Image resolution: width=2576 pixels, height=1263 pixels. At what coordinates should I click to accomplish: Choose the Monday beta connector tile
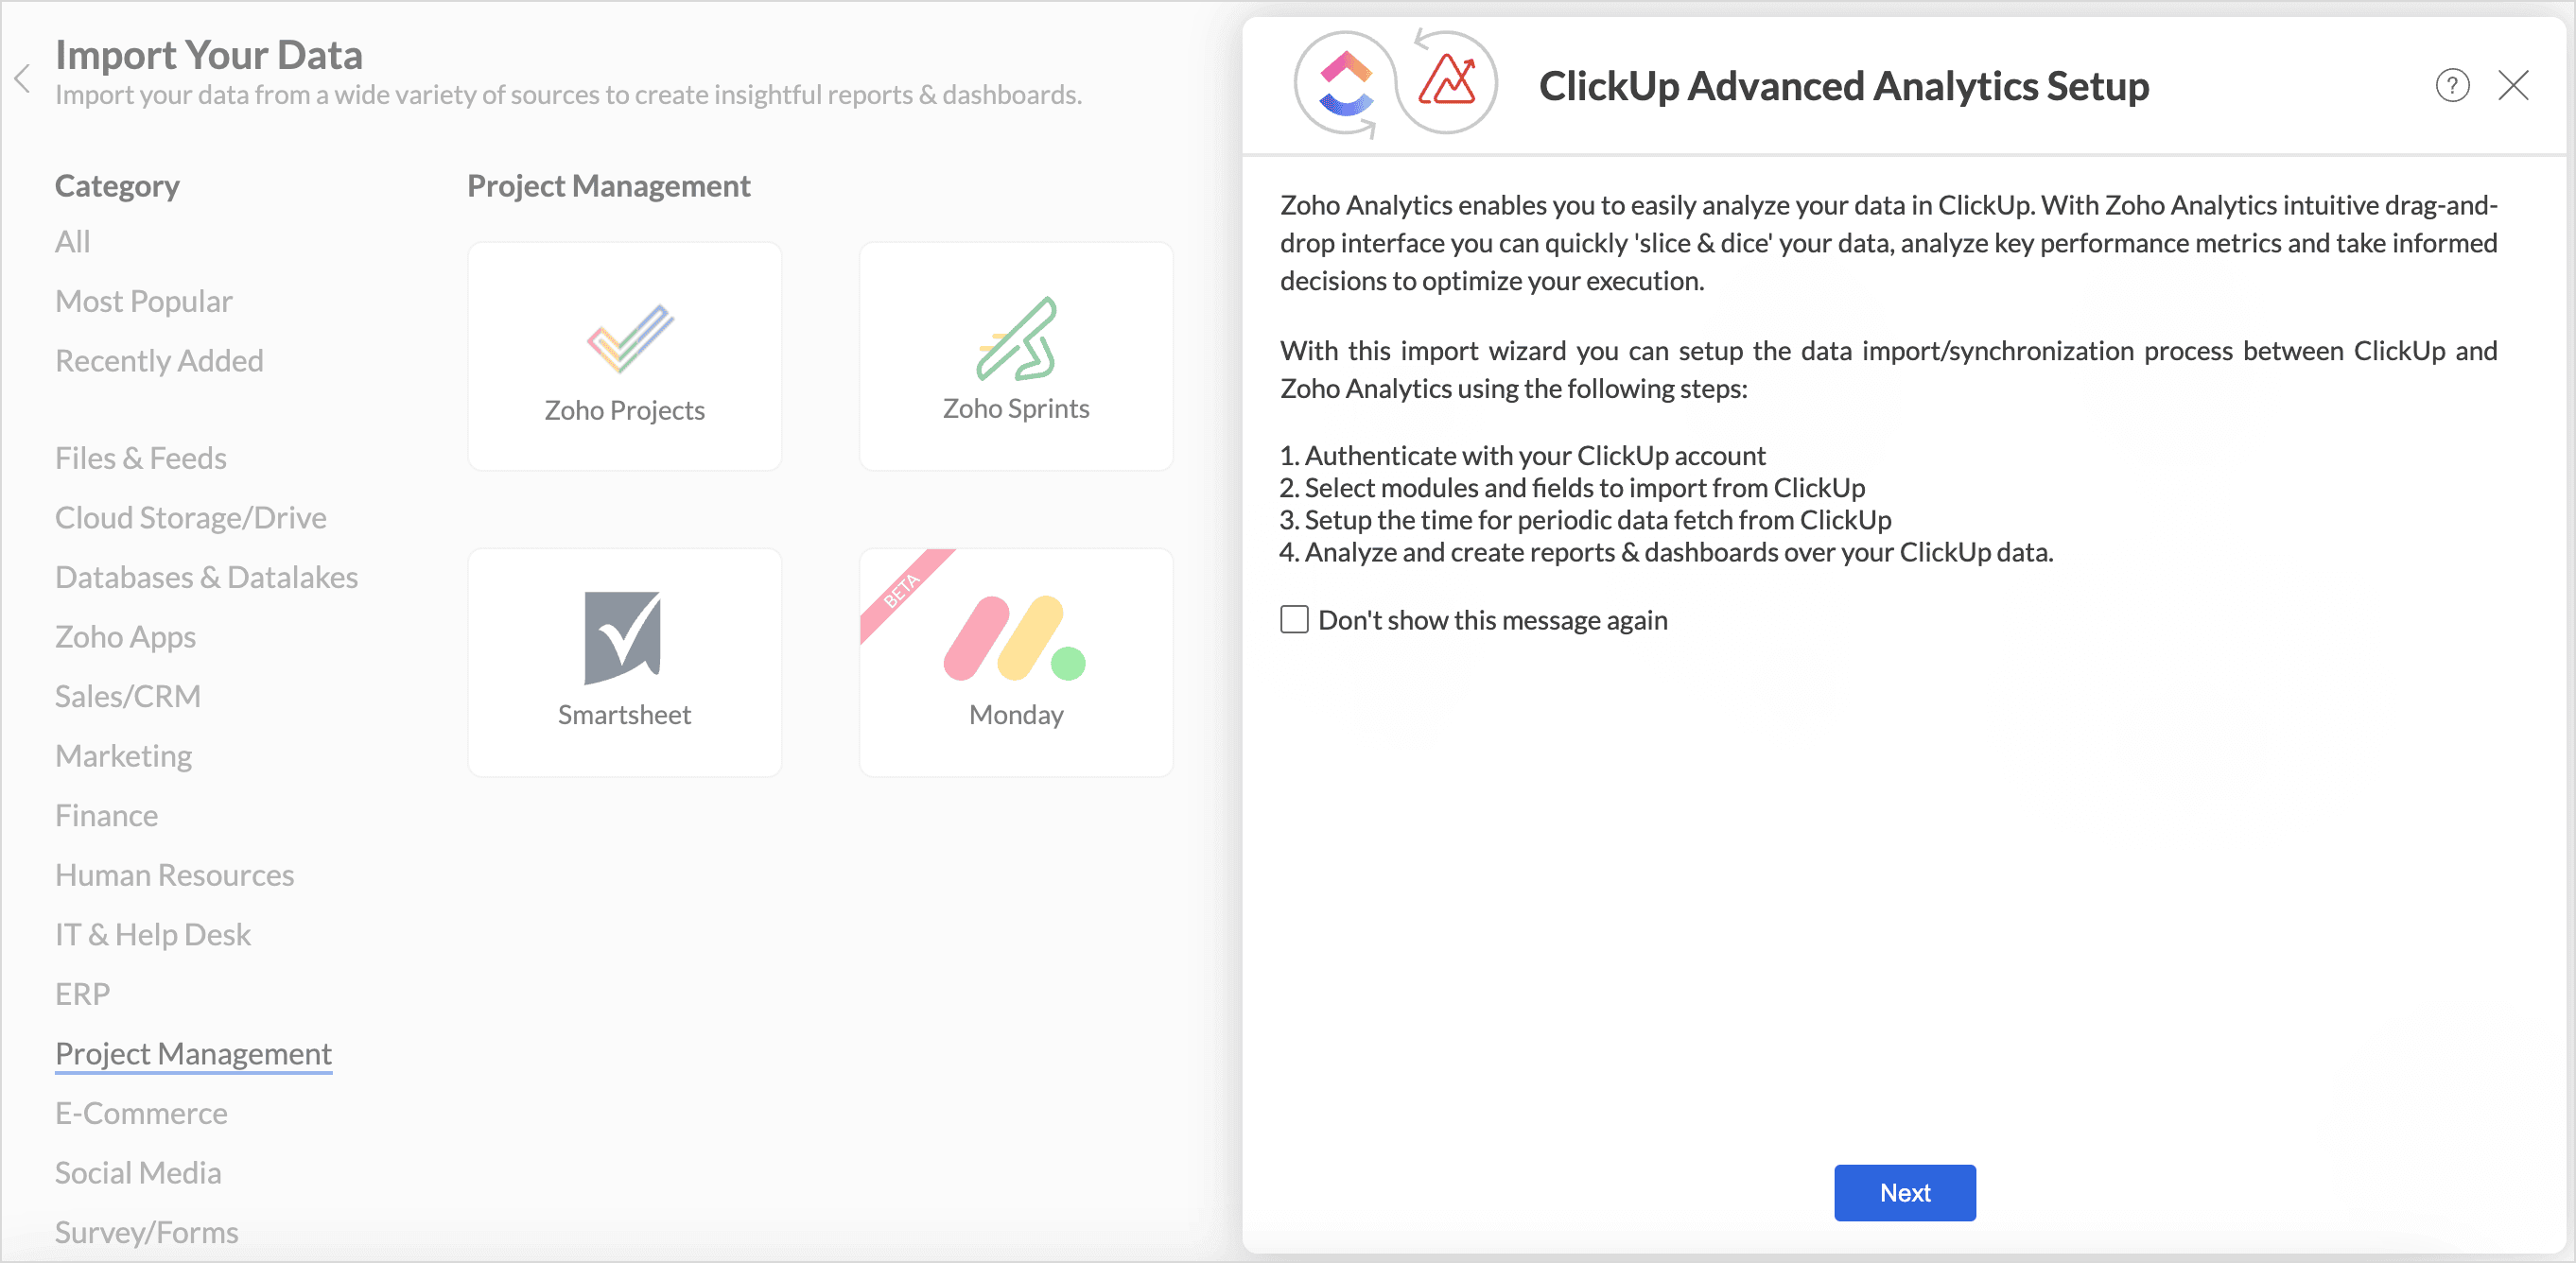(1016, 662)
